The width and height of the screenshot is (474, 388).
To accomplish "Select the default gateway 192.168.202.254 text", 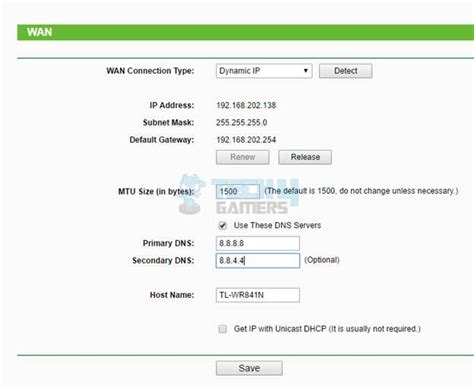I will (x=246, y=140).
